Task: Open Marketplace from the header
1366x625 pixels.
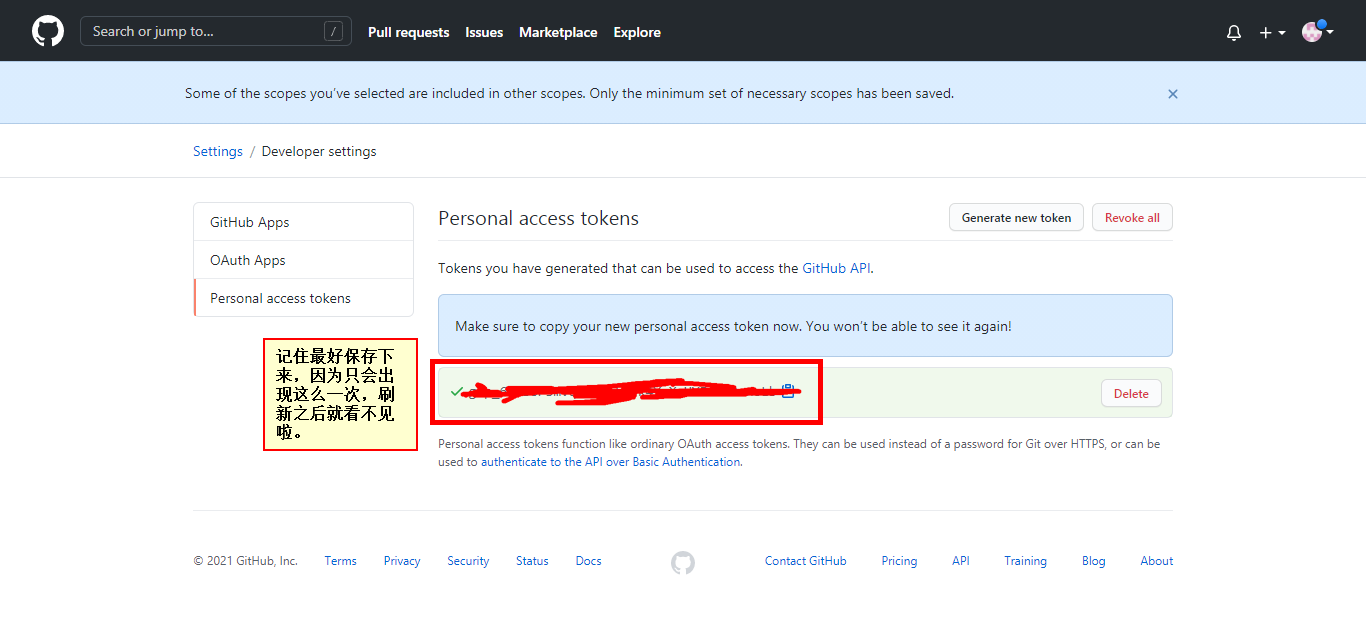Action: (558, 32)
